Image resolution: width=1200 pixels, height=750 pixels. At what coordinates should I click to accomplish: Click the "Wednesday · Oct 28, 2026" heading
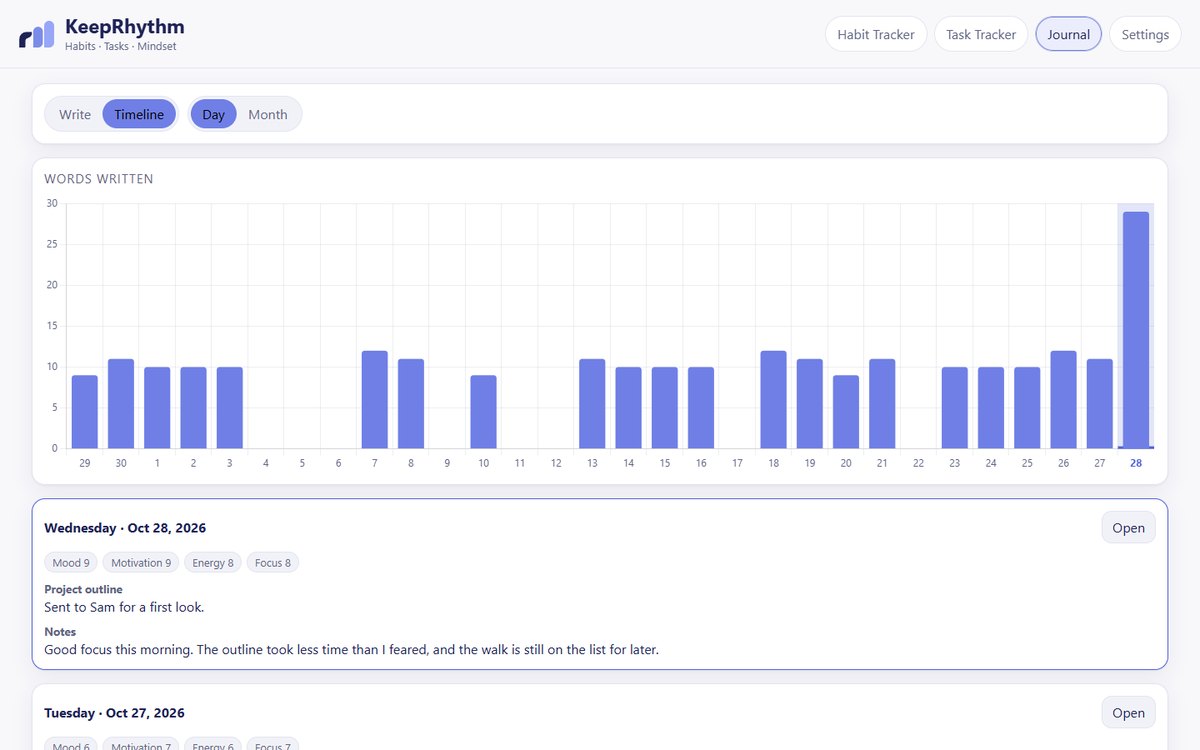[125, 528]
